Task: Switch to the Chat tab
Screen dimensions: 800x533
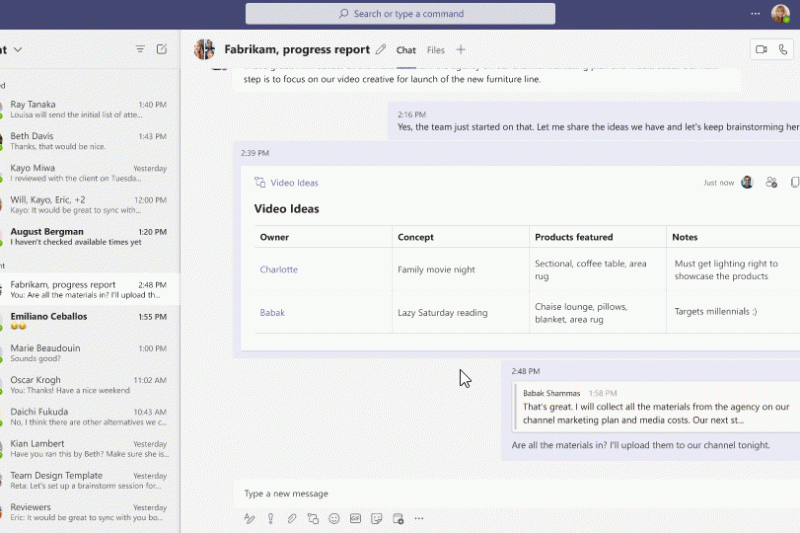Action: 406,50
